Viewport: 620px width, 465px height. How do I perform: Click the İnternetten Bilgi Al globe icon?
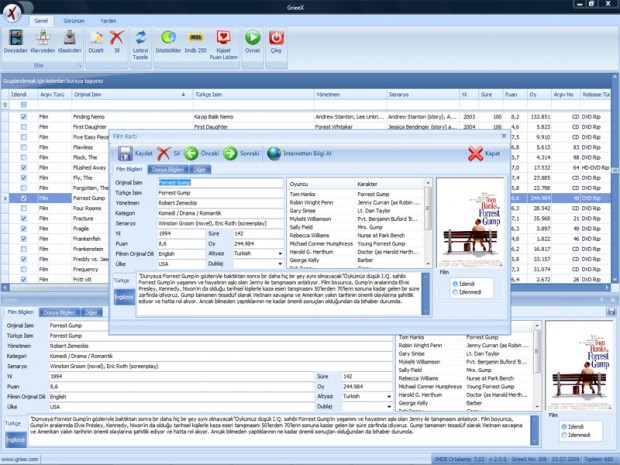click(274, 153)
